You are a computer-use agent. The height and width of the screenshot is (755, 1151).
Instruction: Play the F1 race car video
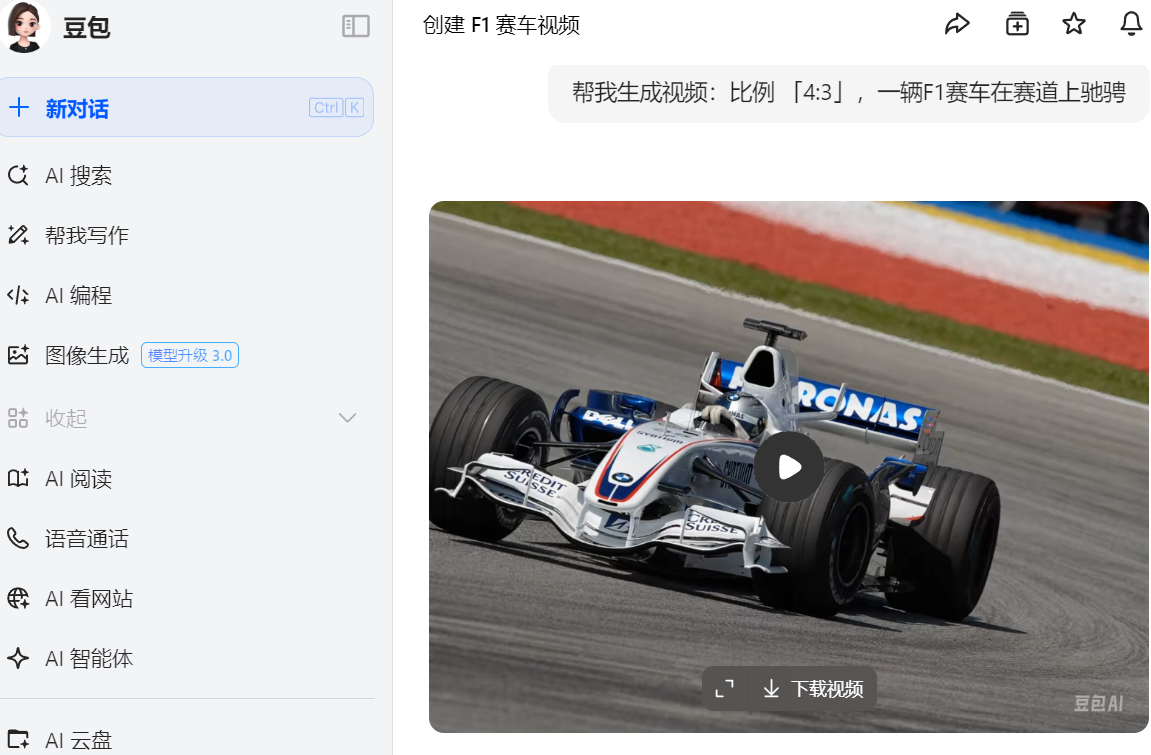pos(789,467)
